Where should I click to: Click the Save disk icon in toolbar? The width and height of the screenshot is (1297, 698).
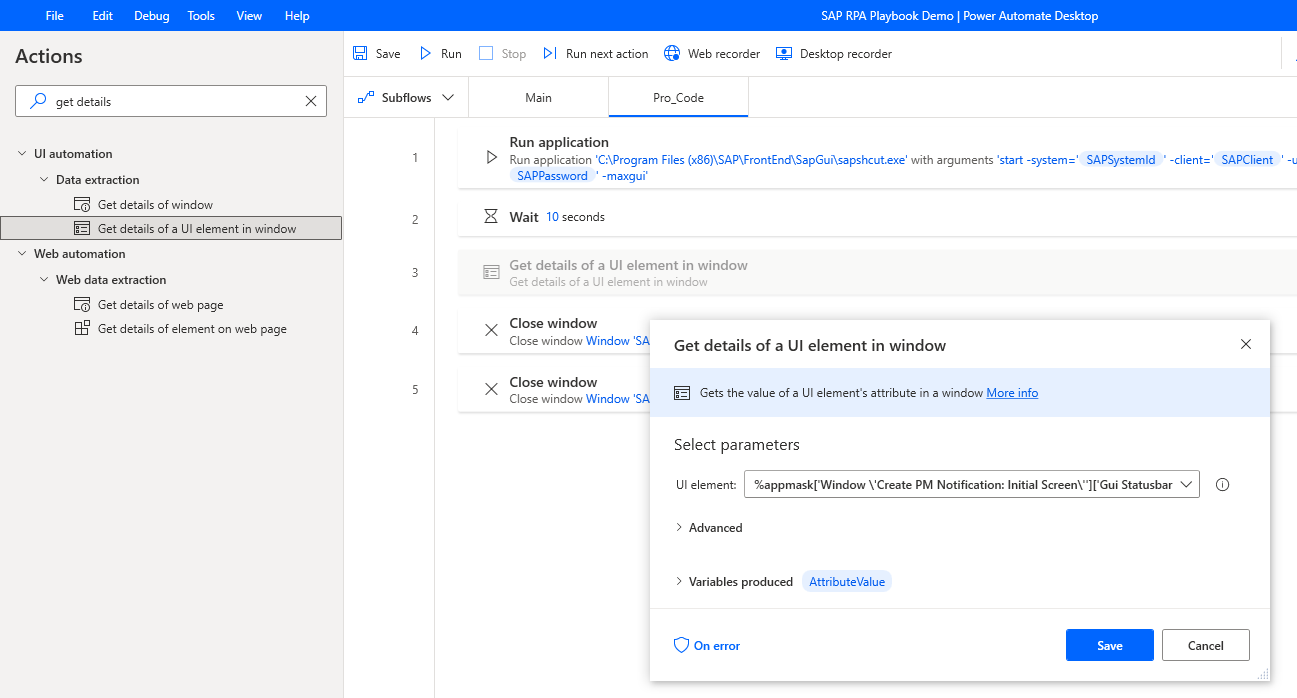360,53
